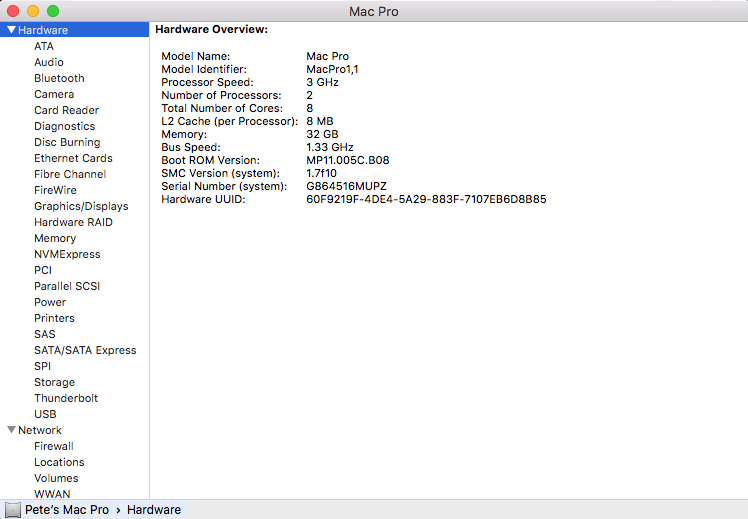748x519 pixels.
Task: Select Thunderbolt entry
Action: pos(66,398)
